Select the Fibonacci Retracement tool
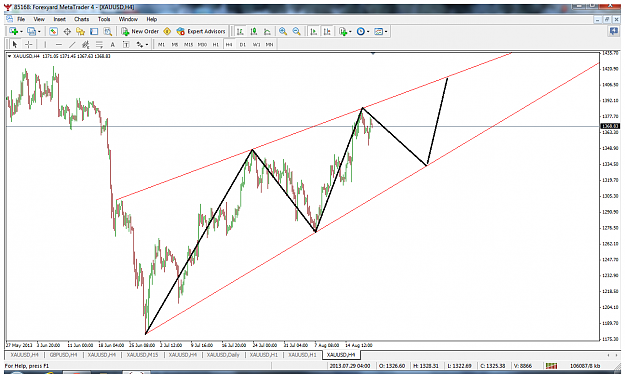 pos(99,45)
